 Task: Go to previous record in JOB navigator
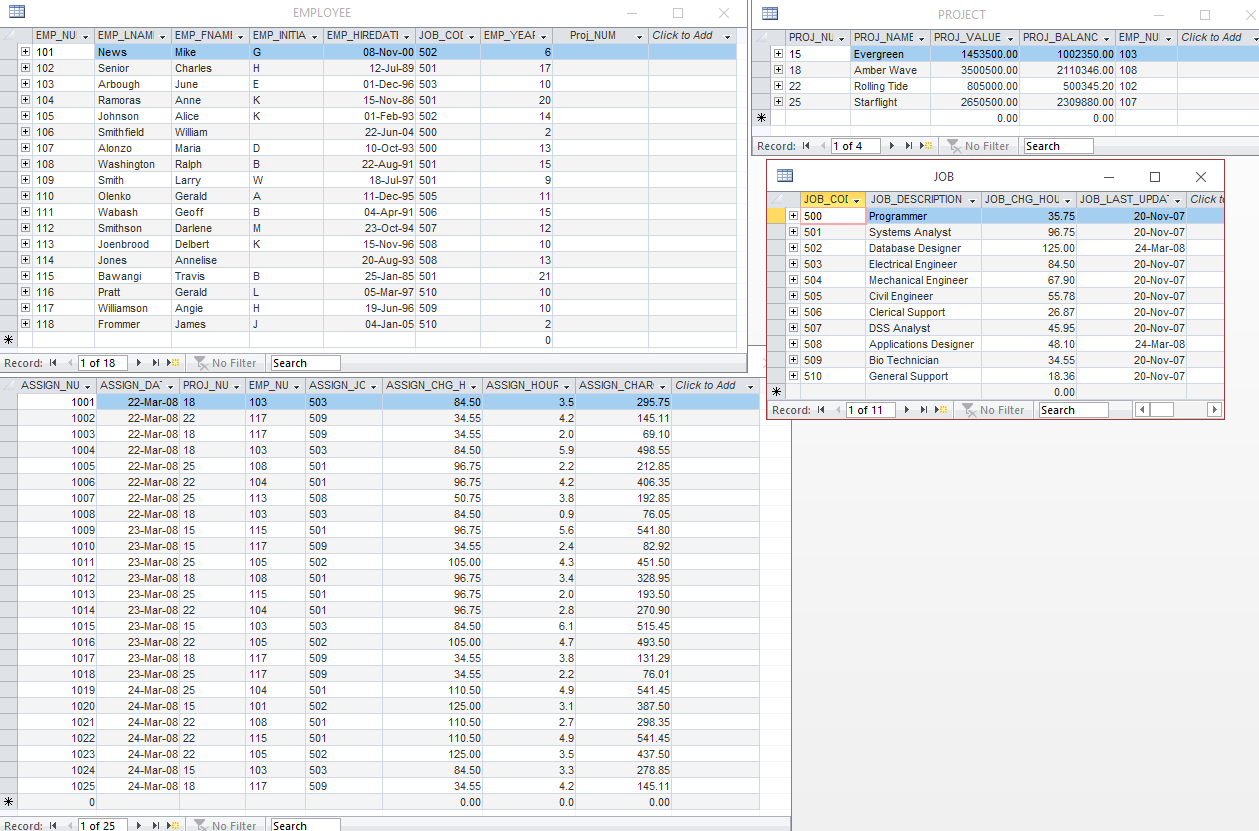coord(837,410)
